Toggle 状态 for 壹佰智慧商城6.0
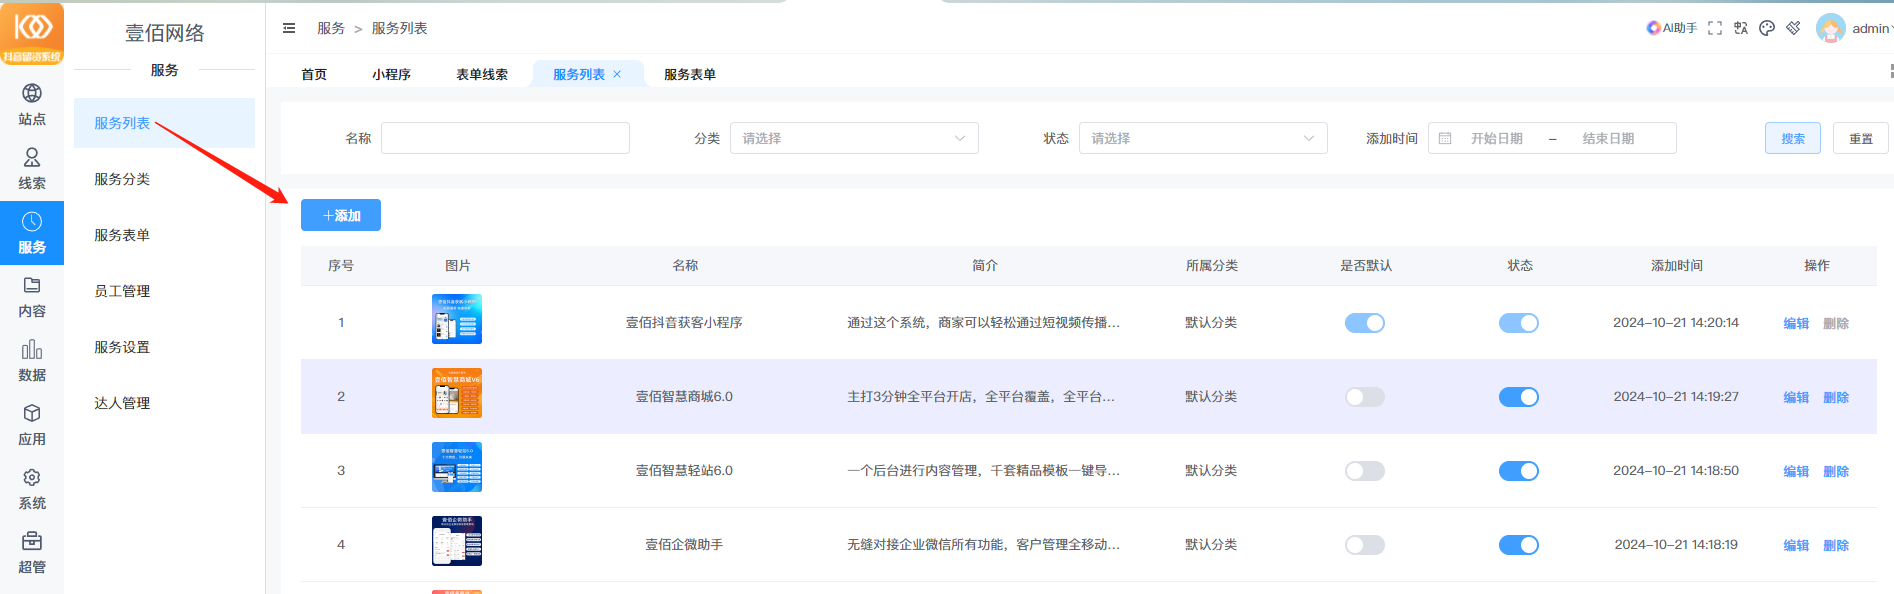The width and height of the screenshot is (1894, 594). click(x=1519, y=397)
